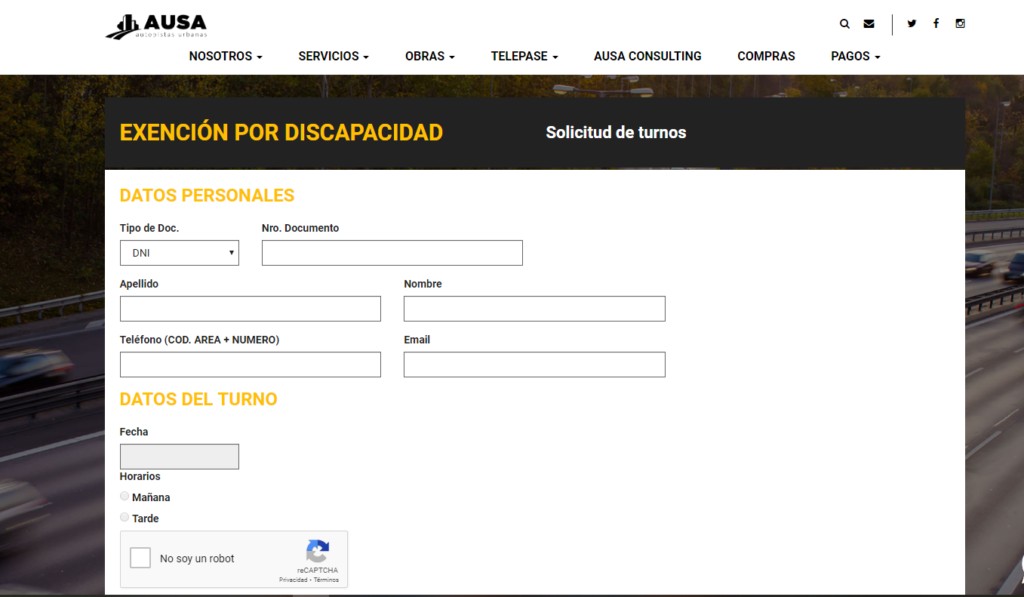1024x597 pixels.
Task: Click the envelope contact icon
Action: coord(868,23)
